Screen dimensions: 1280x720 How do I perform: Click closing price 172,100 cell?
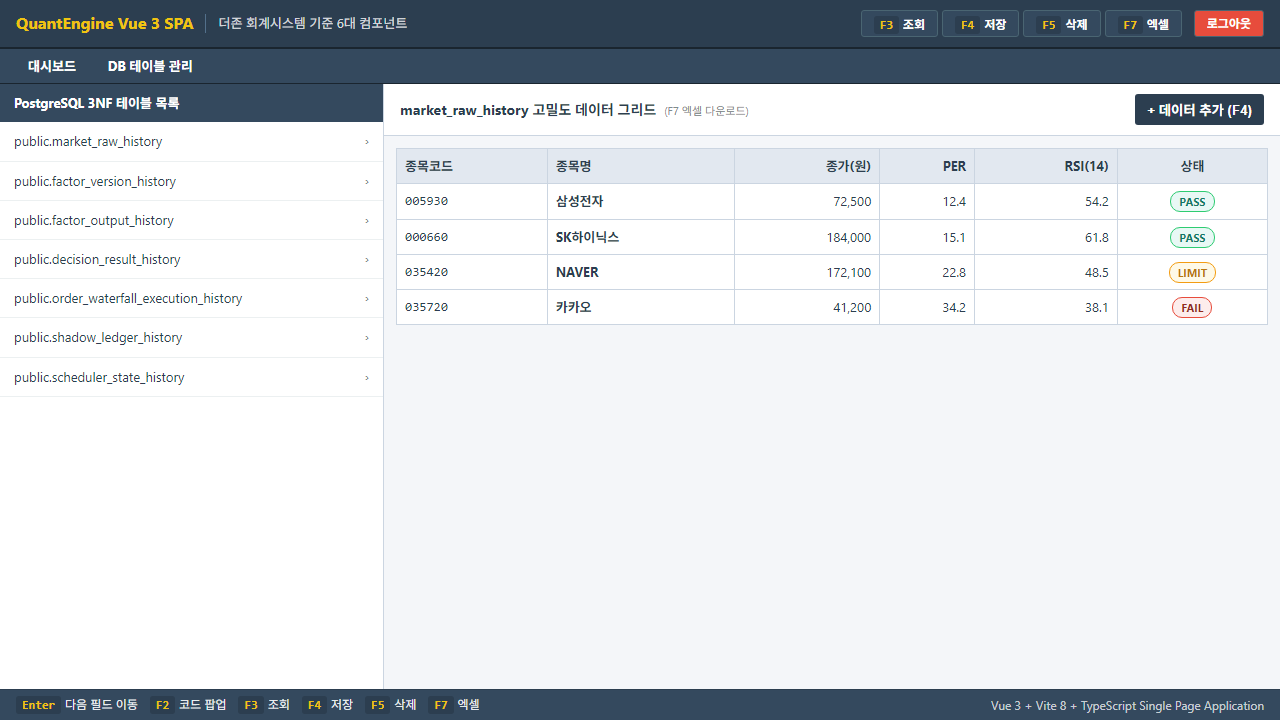coord(807,272)
